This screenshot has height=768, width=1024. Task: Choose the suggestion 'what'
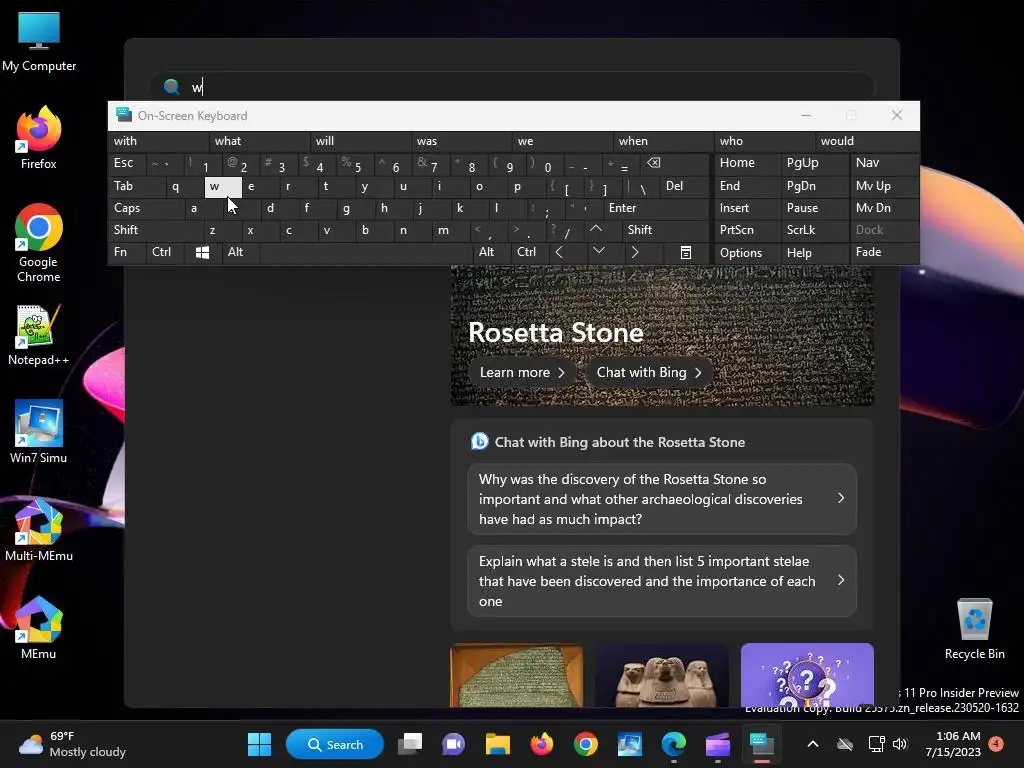point(261,141)
